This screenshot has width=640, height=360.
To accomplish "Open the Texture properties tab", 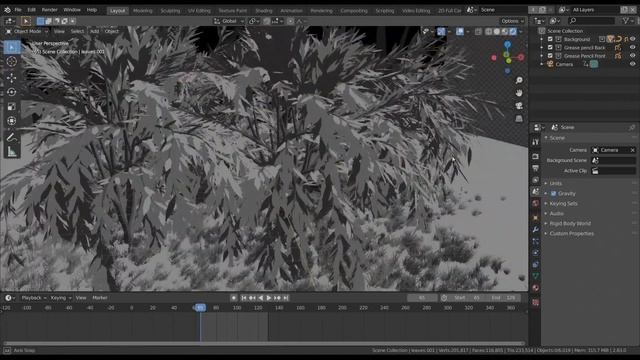I will pos(536,302).
